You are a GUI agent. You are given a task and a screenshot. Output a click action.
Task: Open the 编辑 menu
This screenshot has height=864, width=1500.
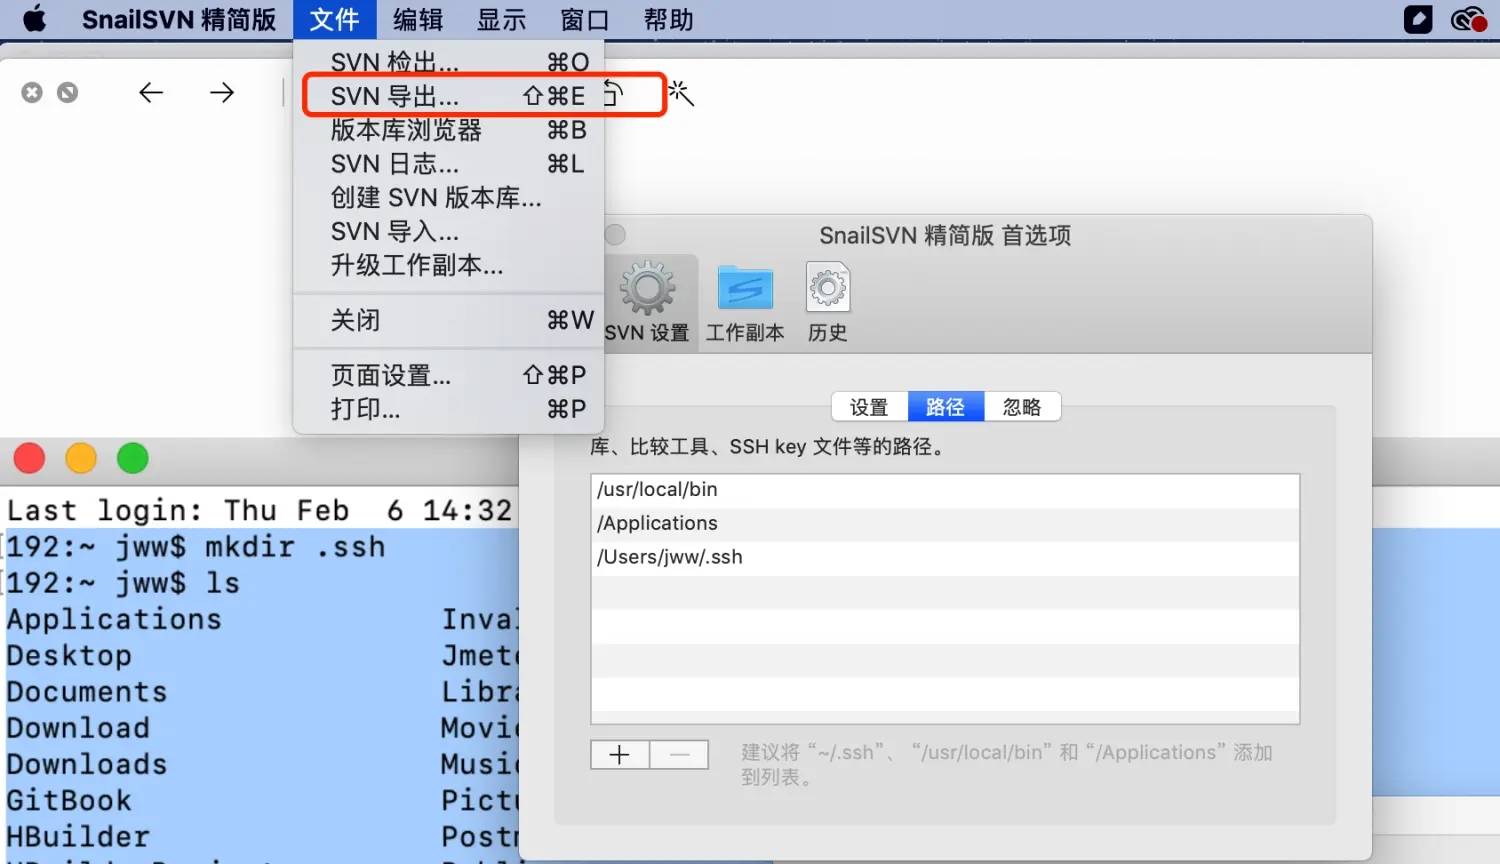(x=418, y=19)
